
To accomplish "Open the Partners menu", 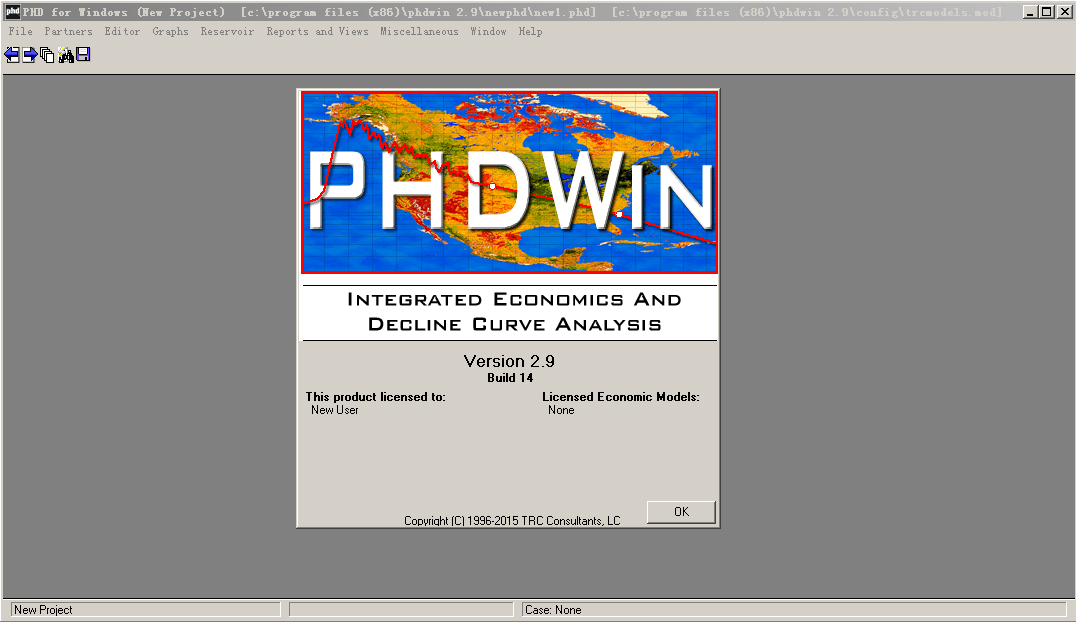I will click(x=69, y=32).
